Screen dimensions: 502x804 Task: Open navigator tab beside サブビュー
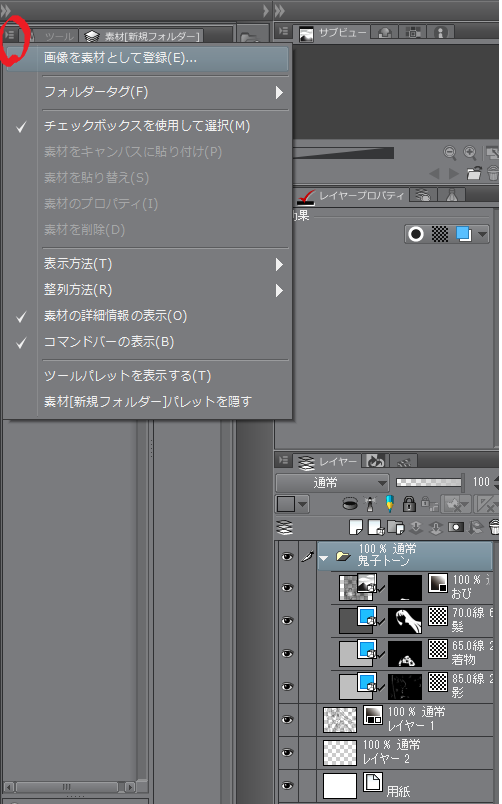point(384,32)
